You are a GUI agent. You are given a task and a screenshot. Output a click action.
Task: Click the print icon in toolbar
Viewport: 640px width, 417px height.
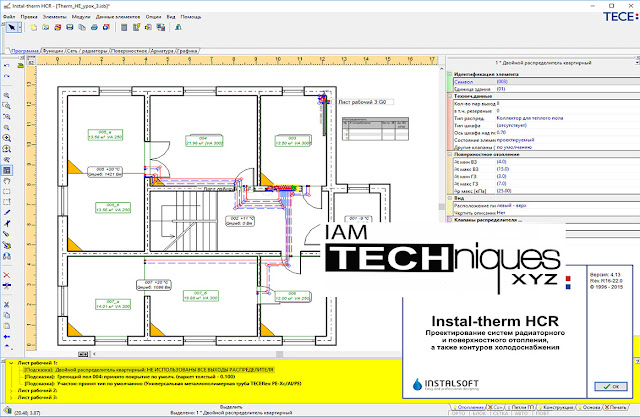pos(94,27)
